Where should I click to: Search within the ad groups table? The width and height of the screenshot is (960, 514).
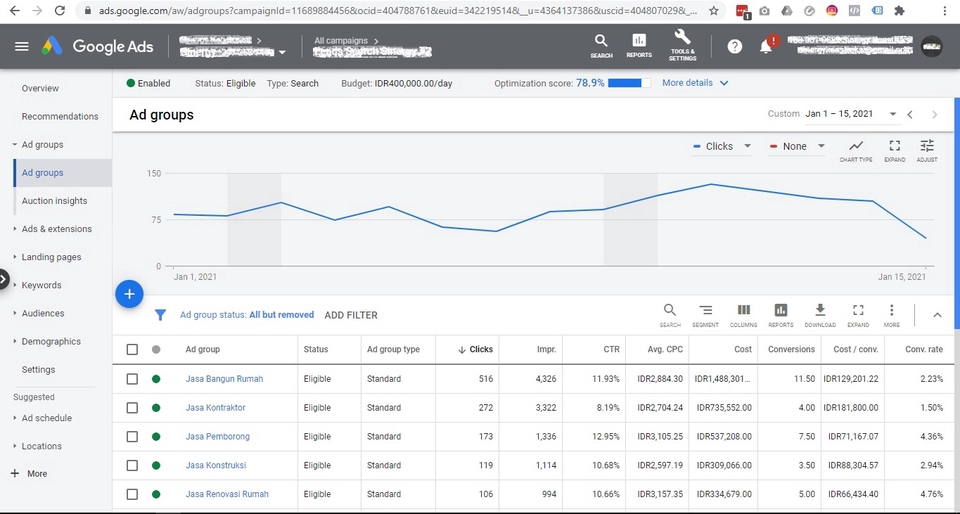pyautogui.click(x=670, y=316)
